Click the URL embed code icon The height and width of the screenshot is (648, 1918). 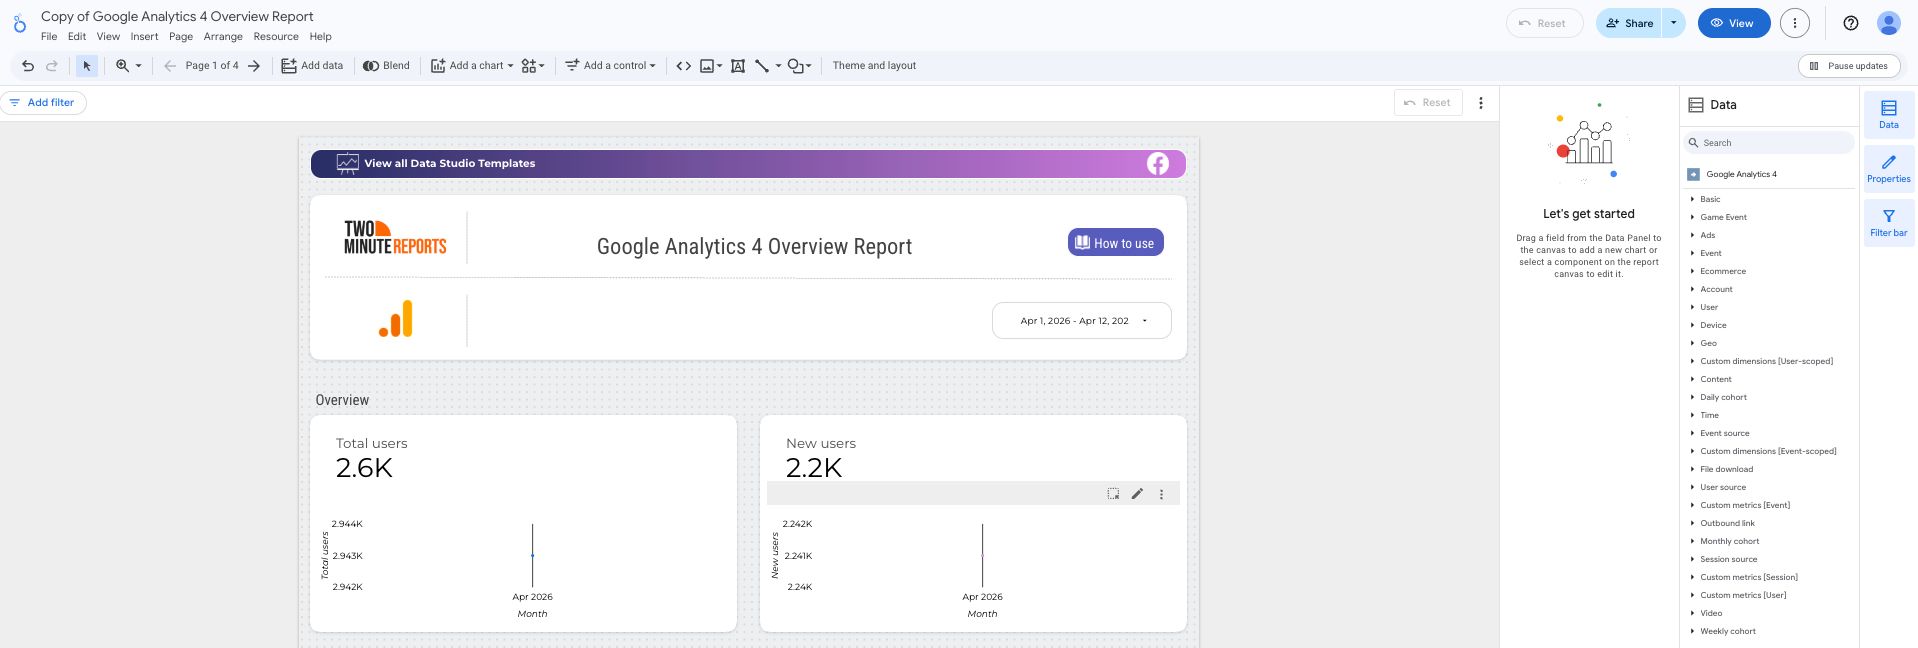(x=683, y=66)
